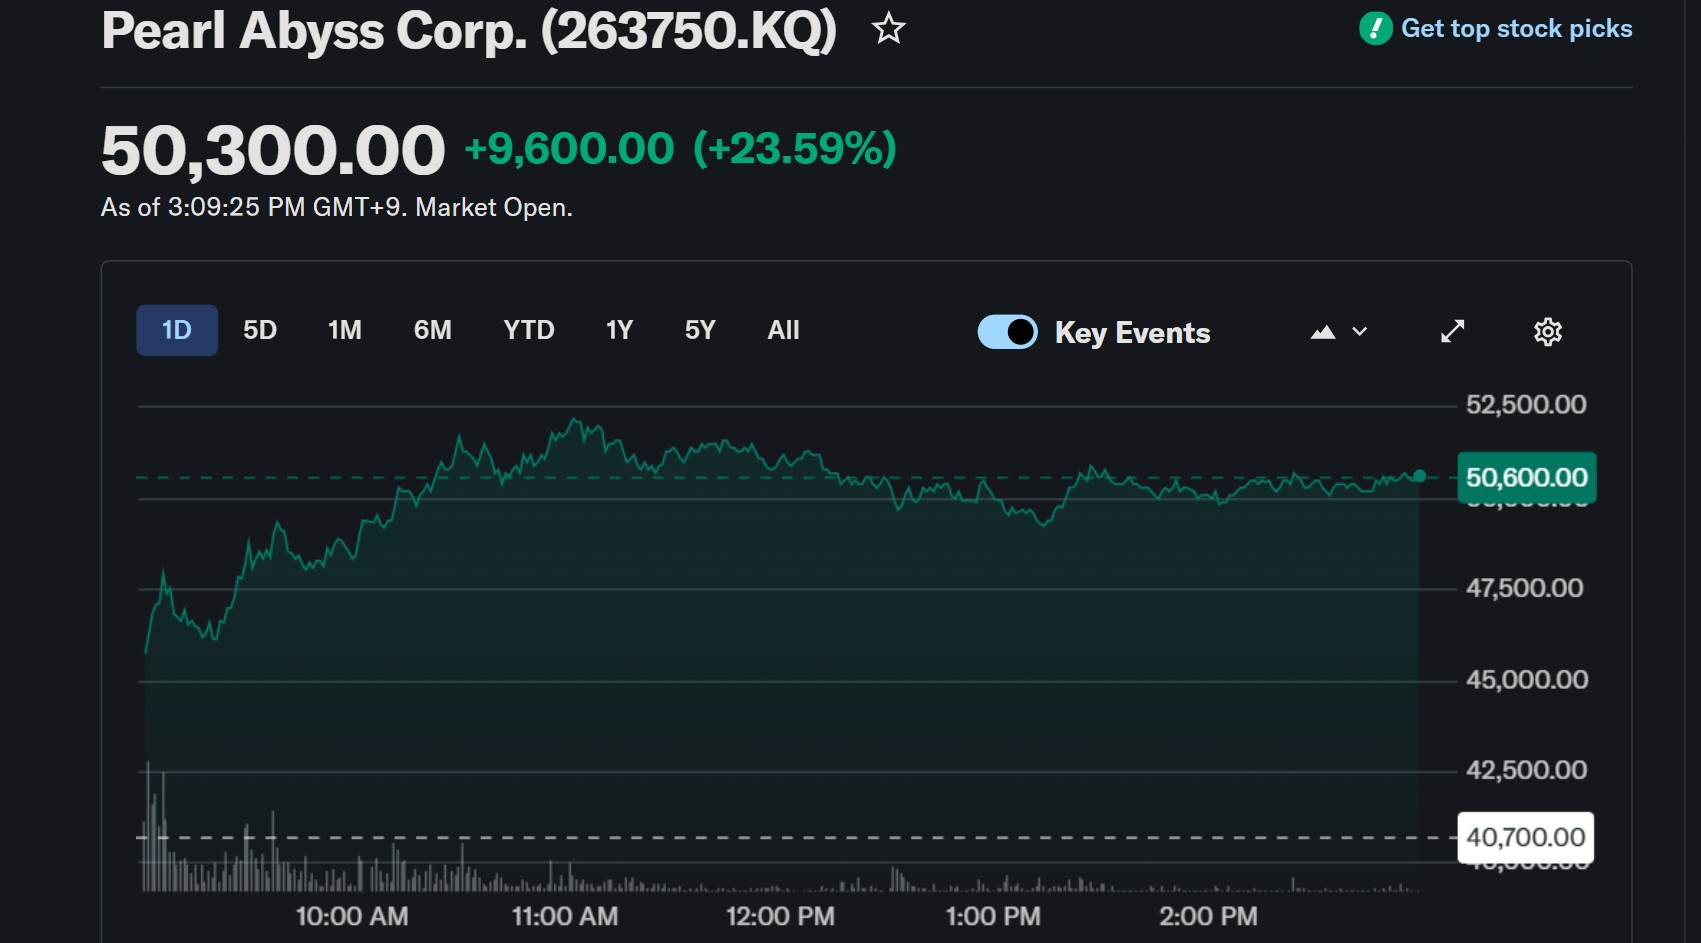Click the mountain chart type icon
This screenshot has width=1701, height=943.
[x=1323, y=332]
